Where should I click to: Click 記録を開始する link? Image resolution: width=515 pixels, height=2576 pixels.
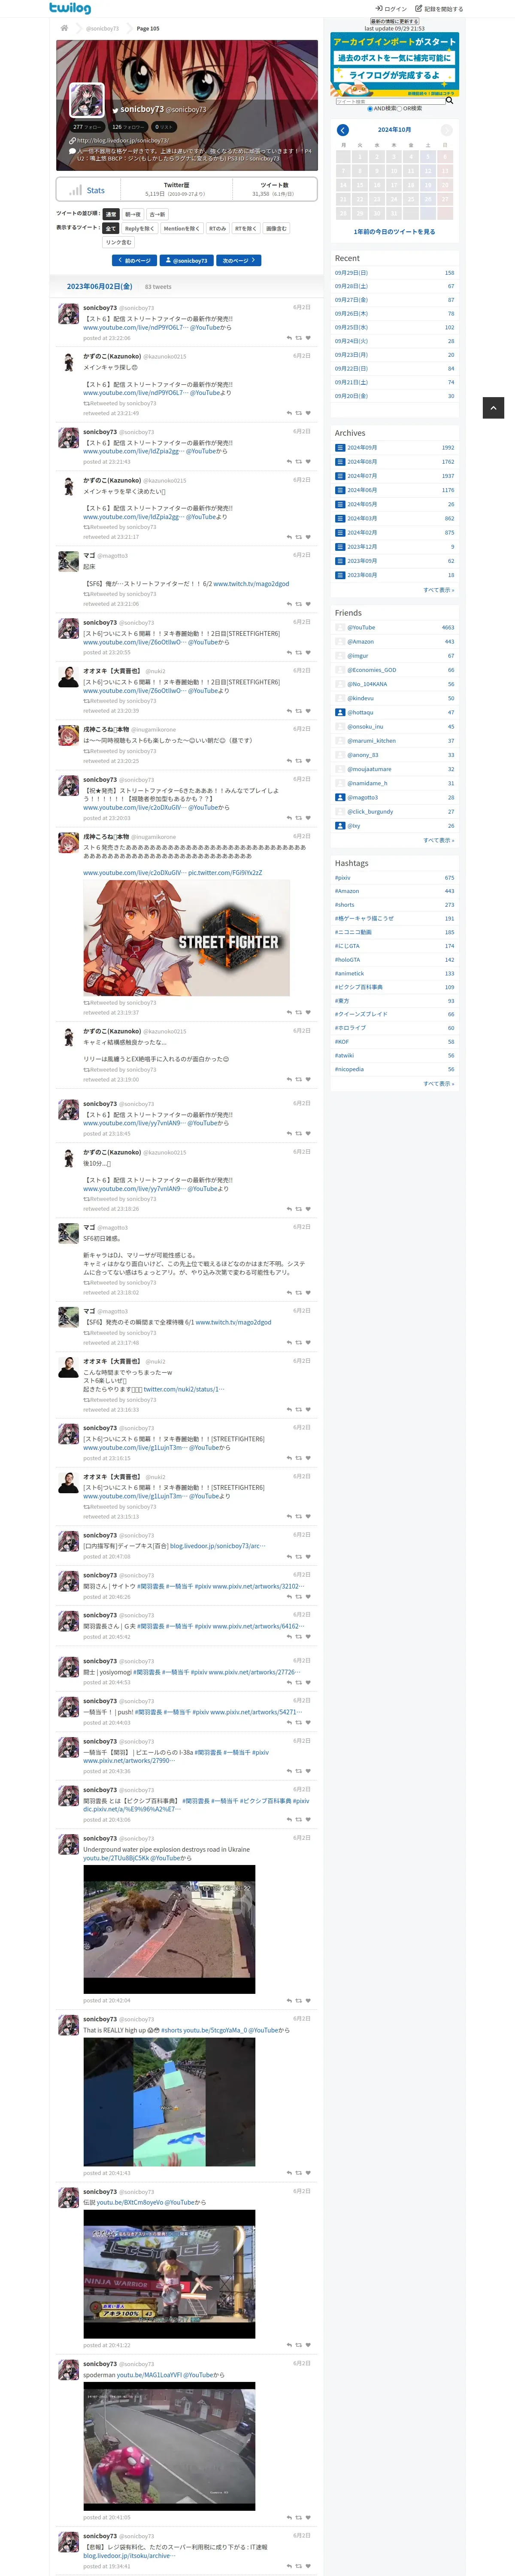click(x=440, y=8)
